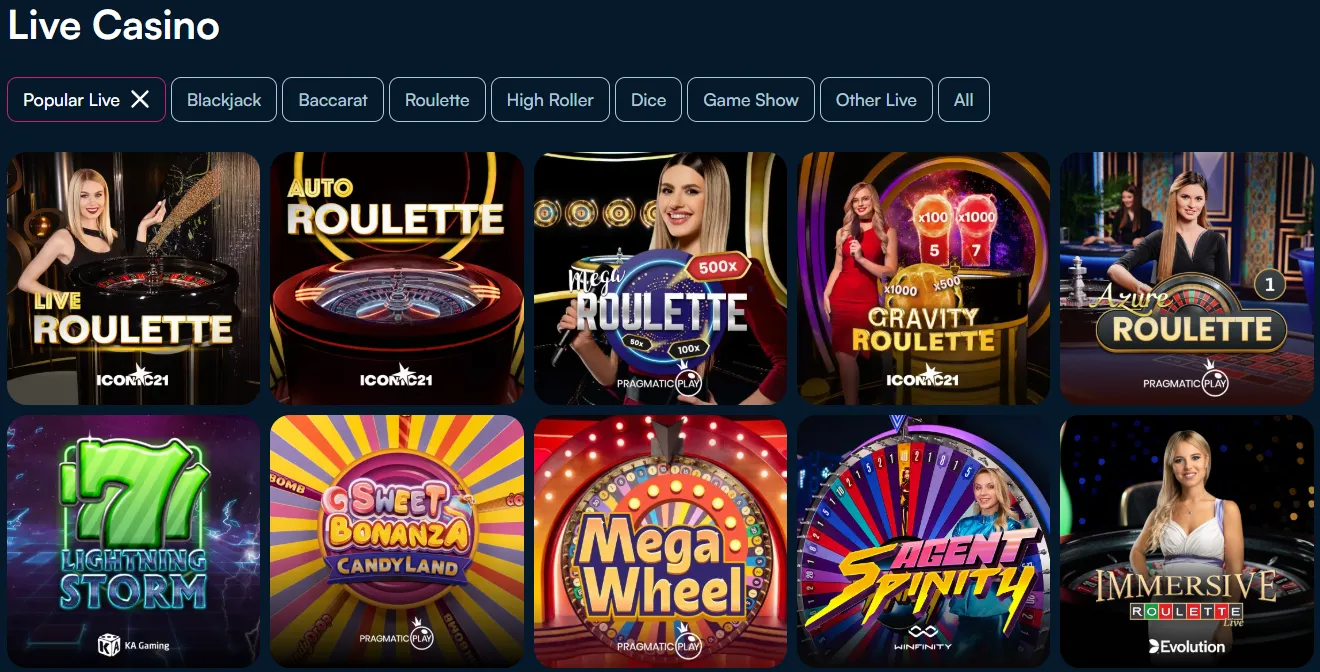This screenshot has width=1320, height=672.
Task: Play Gravity Roulette
Action: click(923, 278)
